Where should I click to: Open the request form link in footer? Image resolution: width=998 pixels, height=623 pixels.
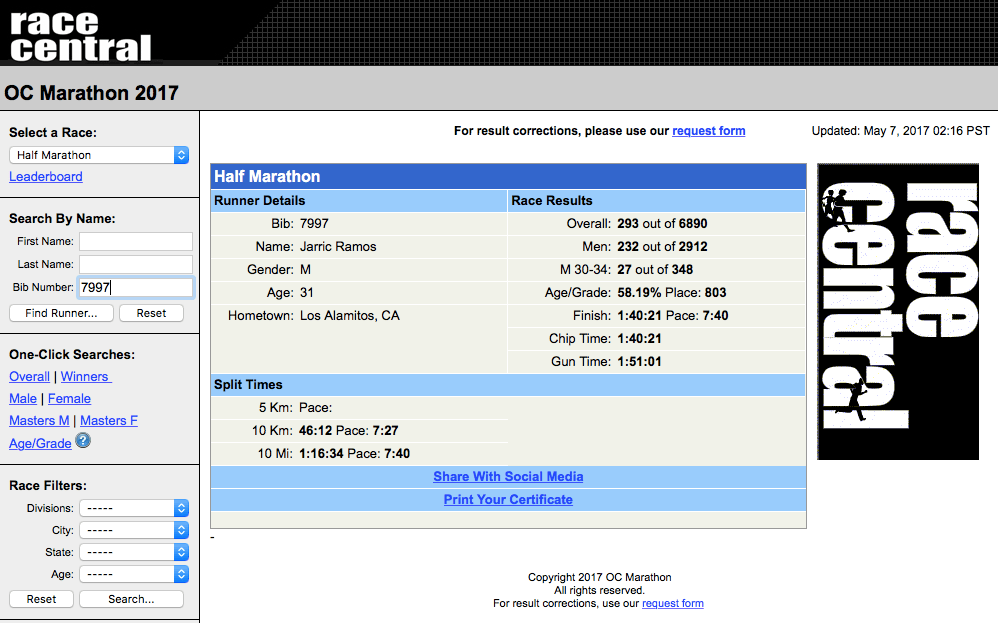tap(673, 603)
